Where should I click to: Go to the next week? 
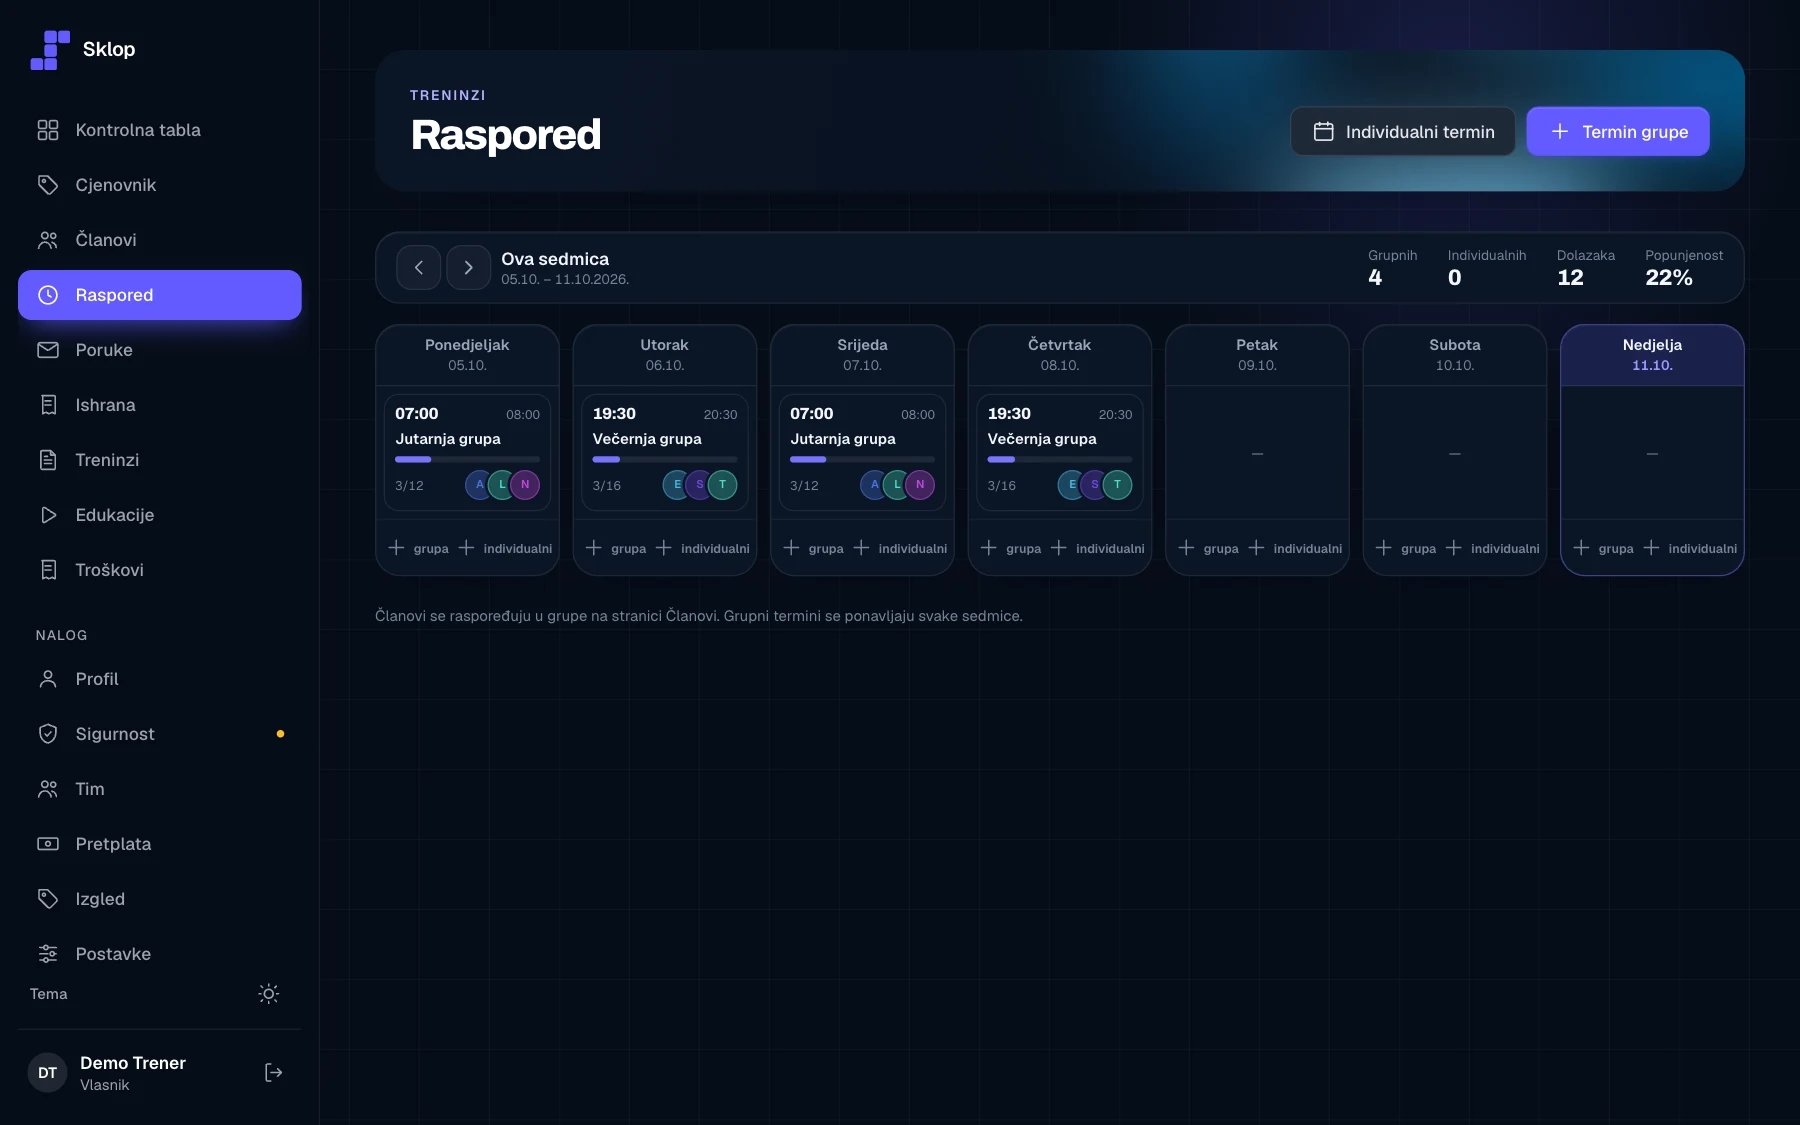click(468, 268)
